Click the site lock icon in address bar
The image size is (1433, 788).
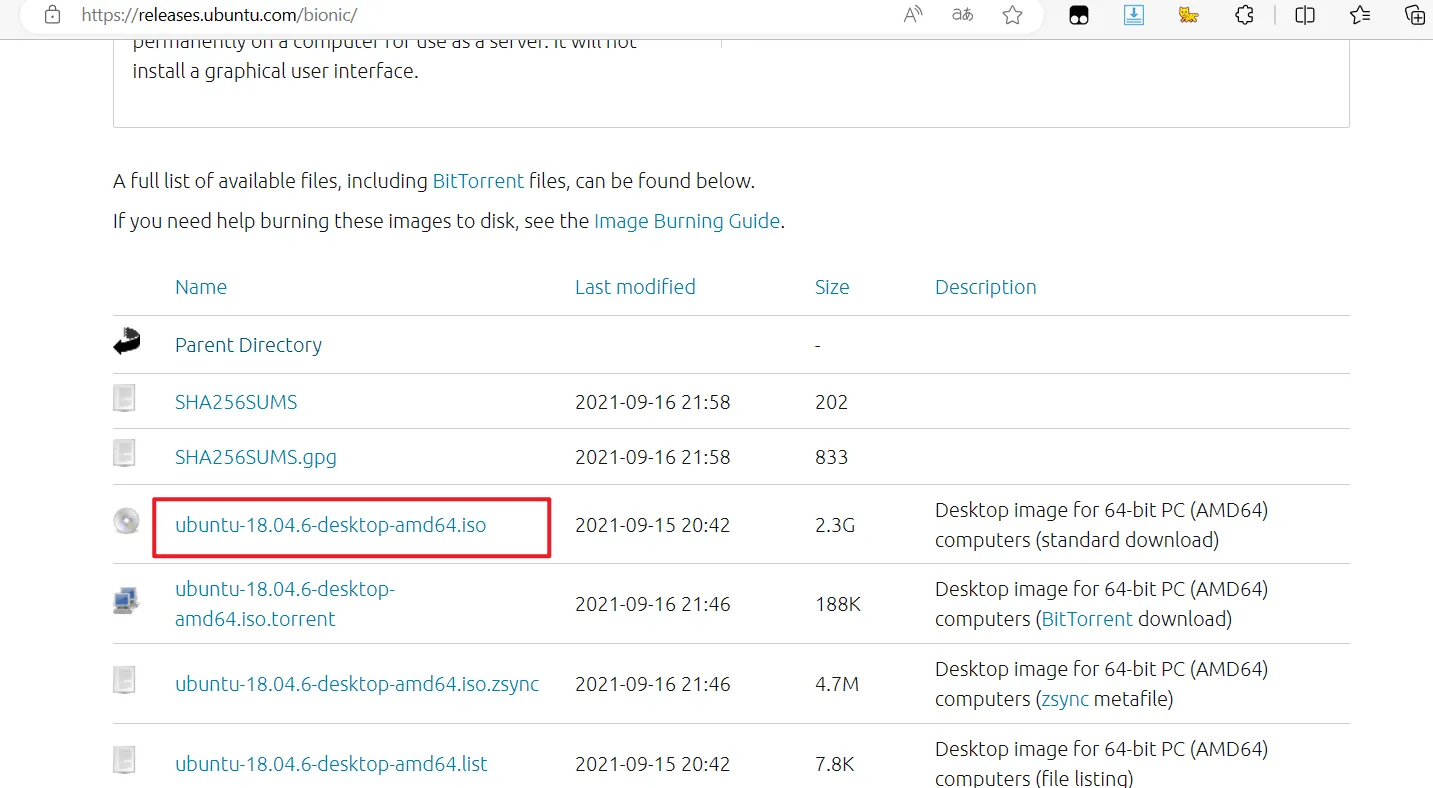52,15
